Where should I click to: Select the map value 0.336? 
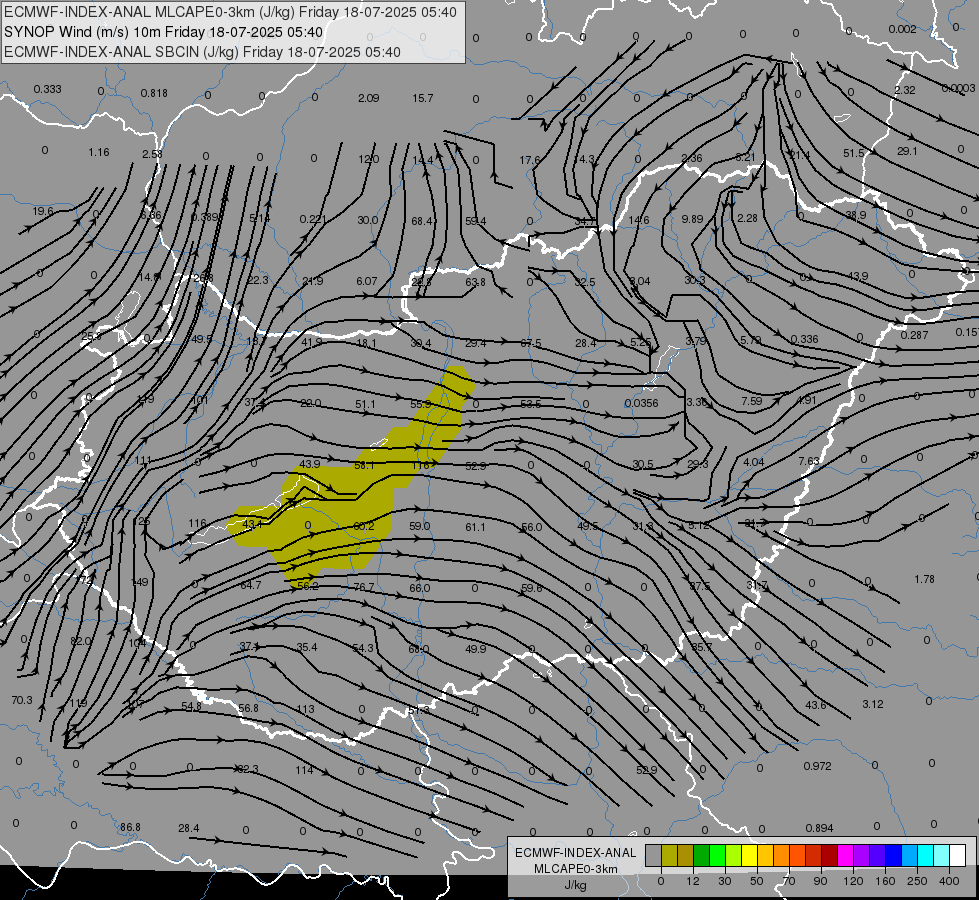tap(804, 339)
